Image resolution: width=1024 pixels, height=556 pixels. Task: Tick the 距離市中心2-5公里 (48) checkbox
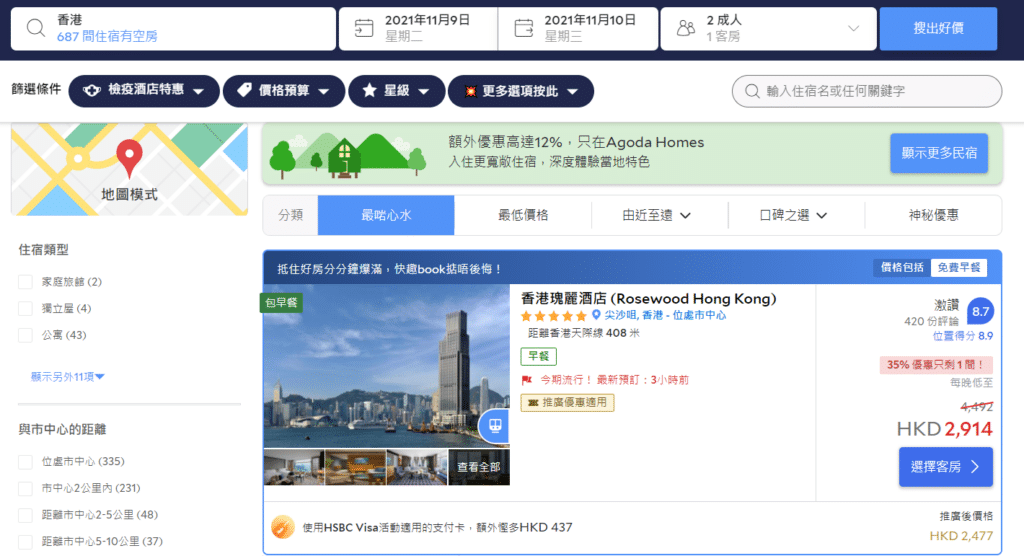[25, 515]
